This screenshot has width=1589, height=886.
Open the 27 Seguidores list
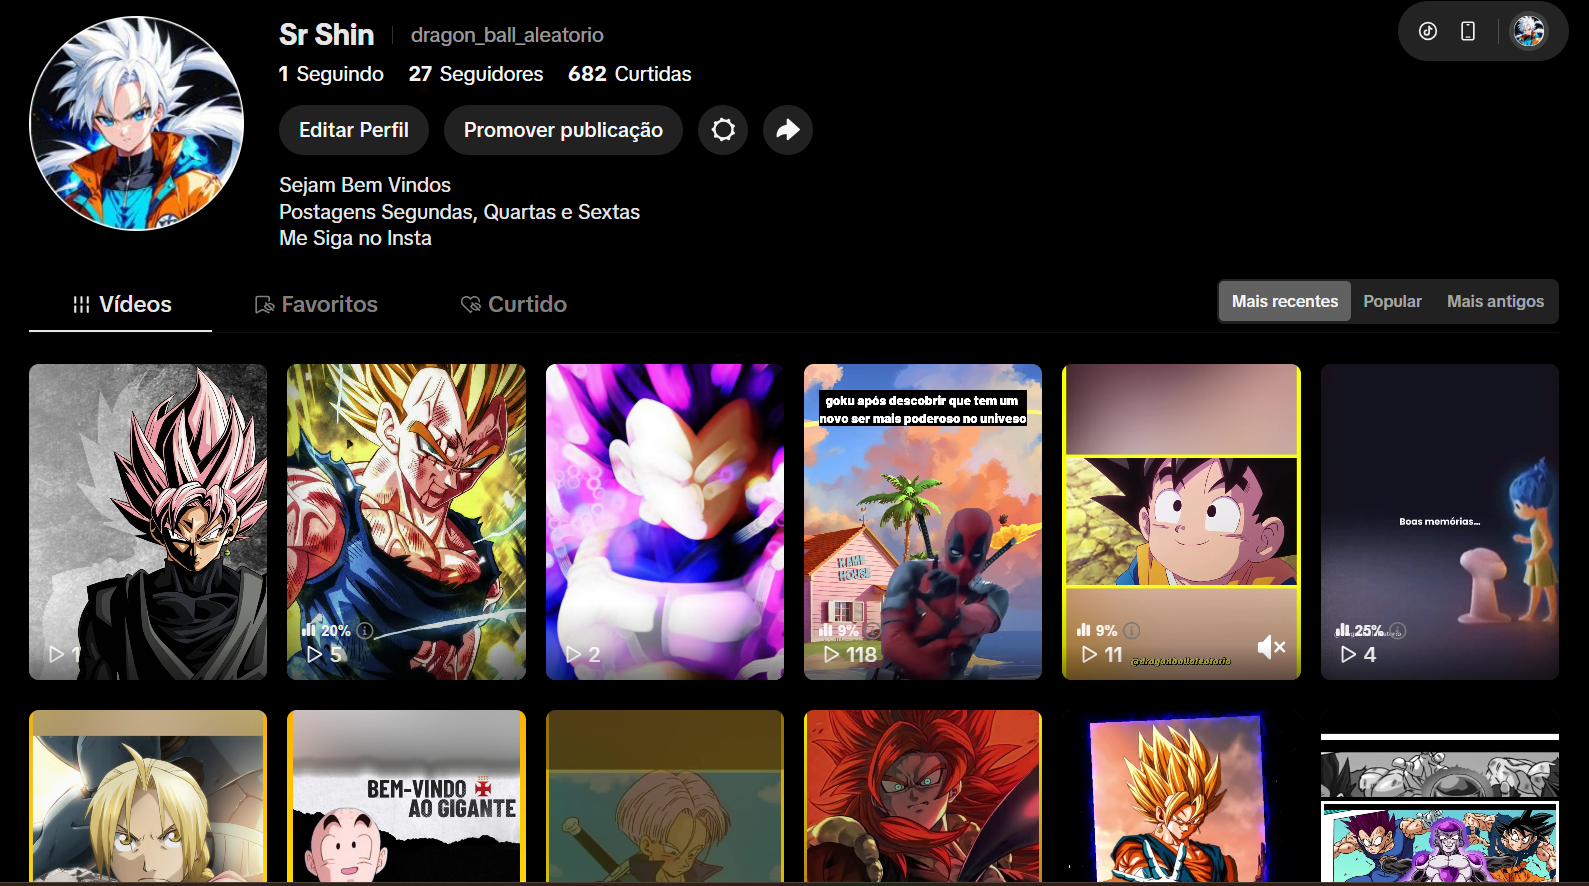click(x=476, y=74)
